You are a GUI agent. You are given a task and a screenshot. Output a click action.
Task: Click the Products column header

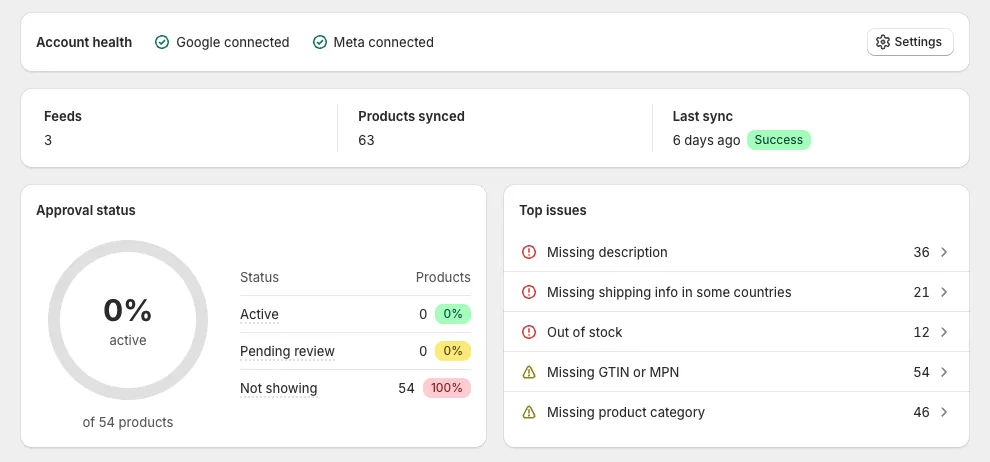pos(443,277)
